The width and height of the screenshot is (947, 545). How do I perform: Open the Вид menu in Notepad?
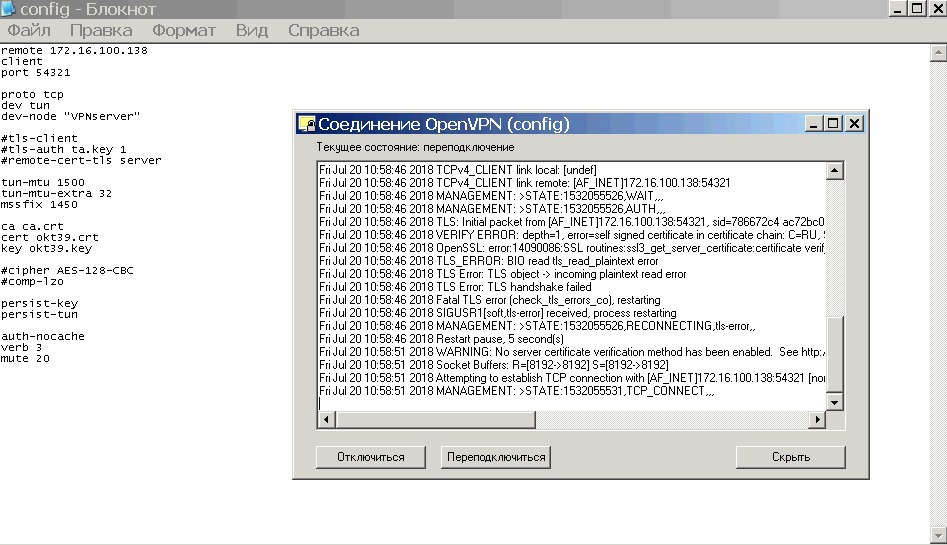(251, 30)
